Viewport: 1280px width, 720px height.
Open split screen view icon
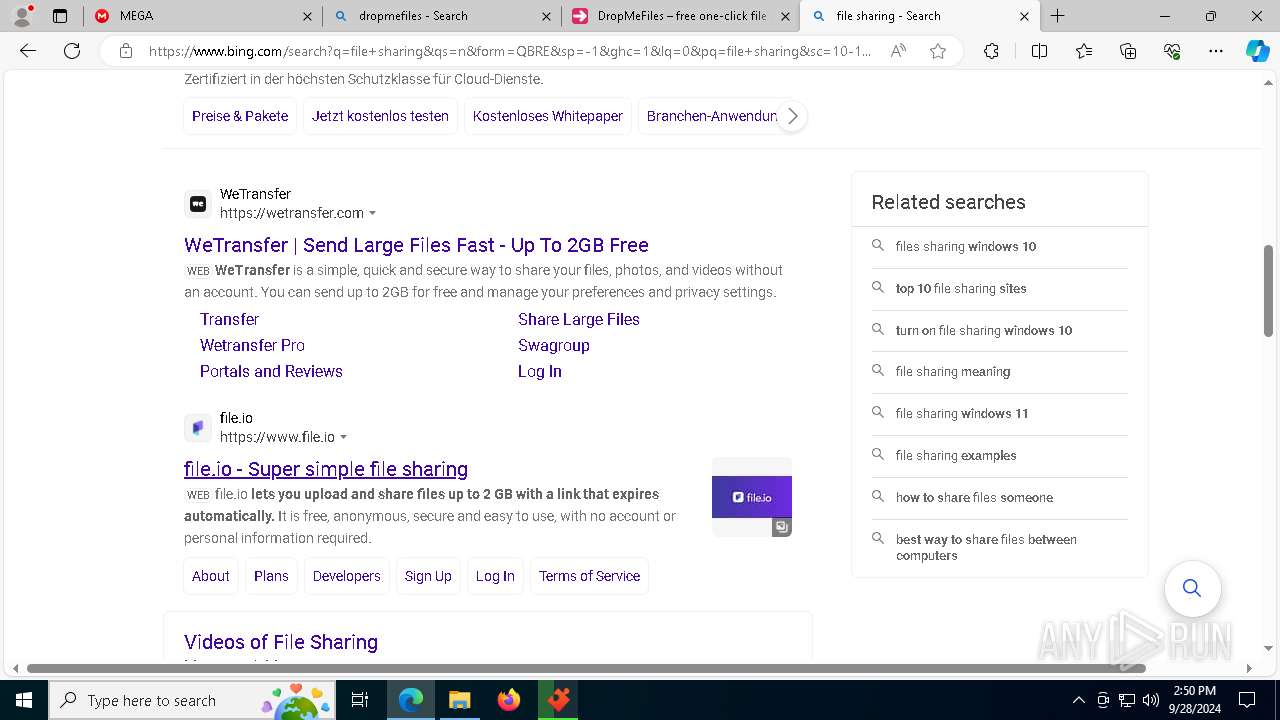tap(1039, 51)
